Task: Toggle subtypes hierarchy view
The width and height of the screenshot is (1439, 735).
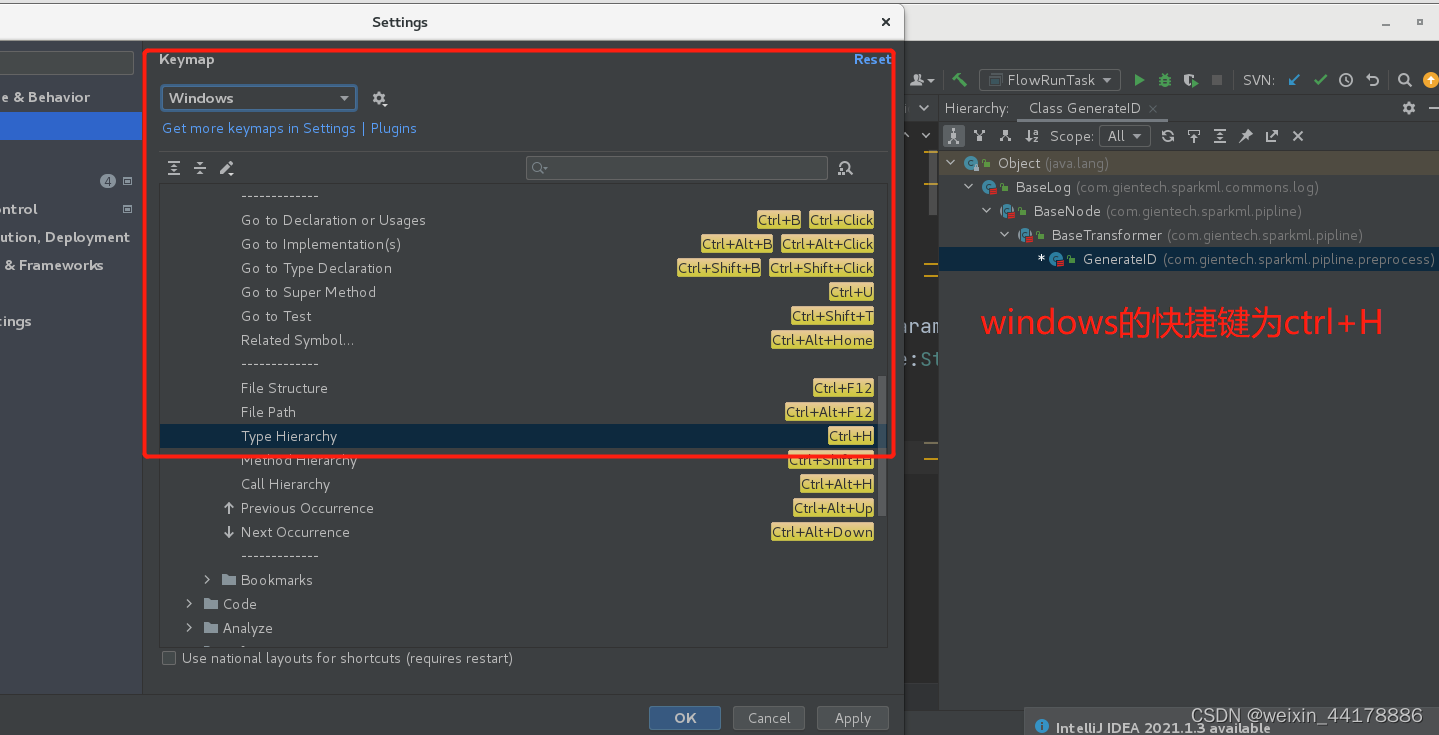Action: point(1003,136)
